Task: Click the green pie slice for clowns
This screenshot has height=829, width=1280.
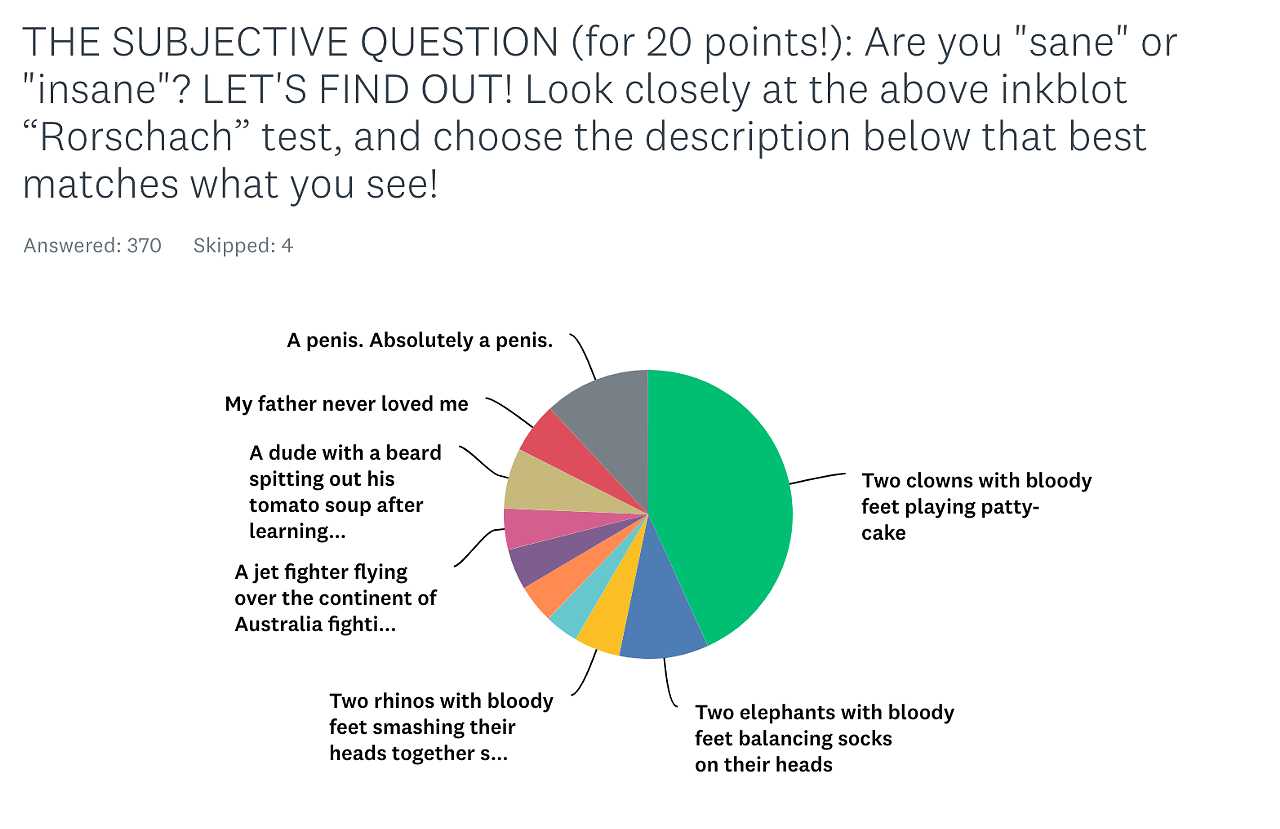Action: point(725,500)
